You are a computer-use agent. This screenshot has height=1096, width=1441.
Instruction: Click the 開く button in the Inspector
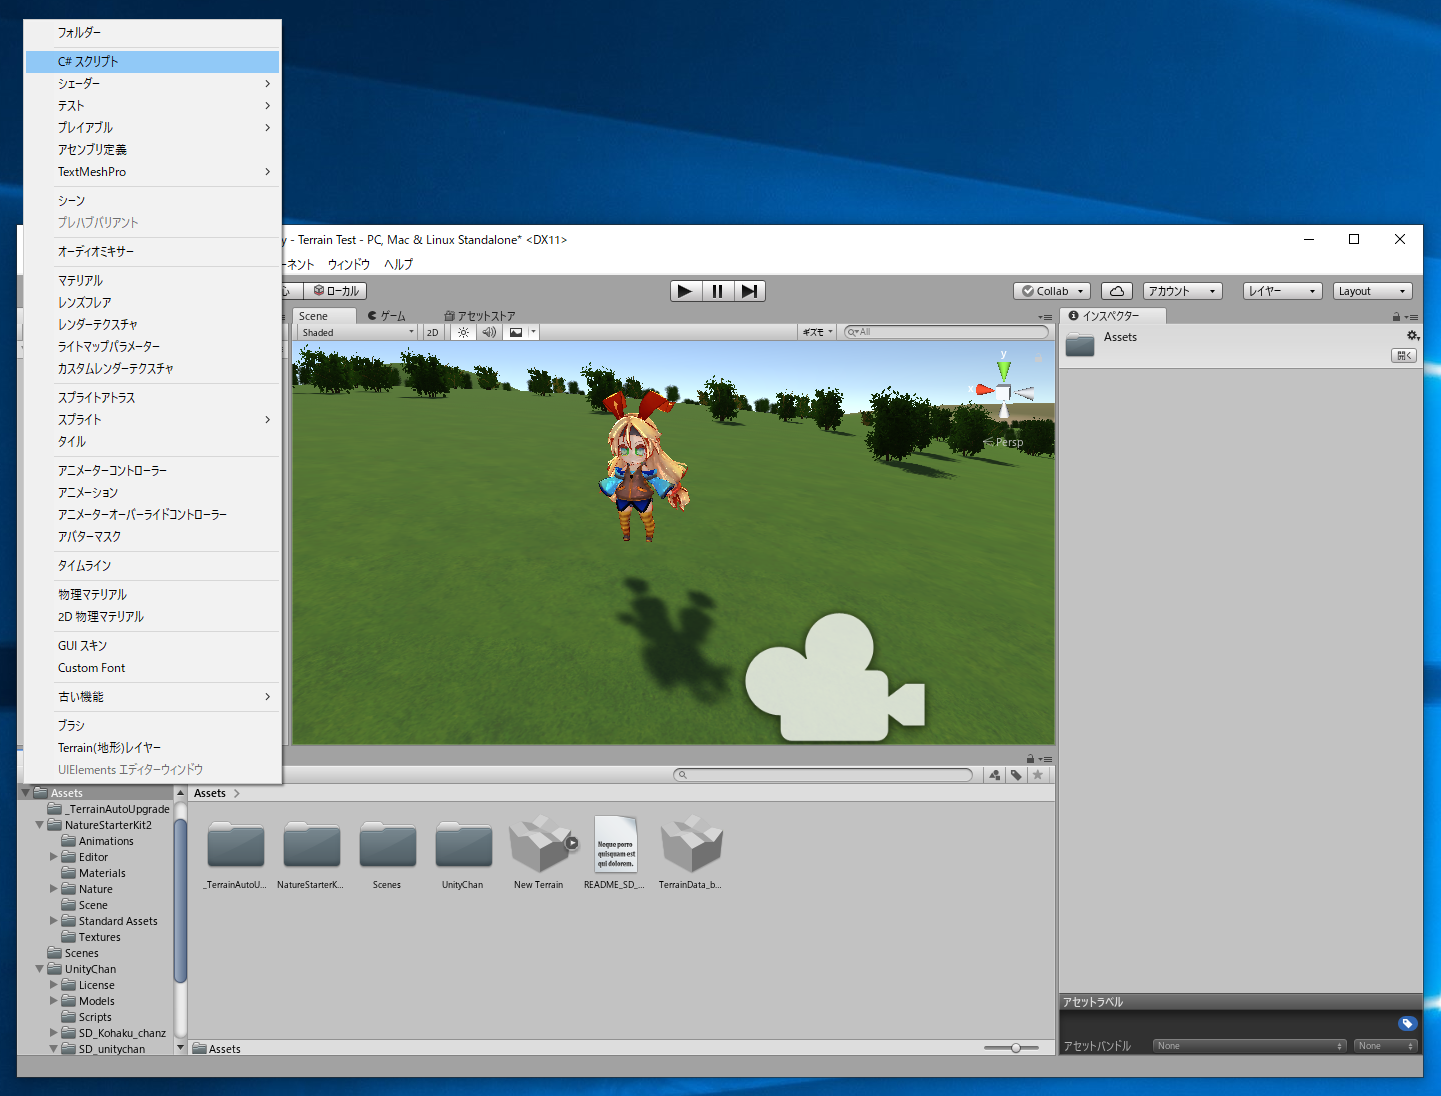click(1404, 356)
